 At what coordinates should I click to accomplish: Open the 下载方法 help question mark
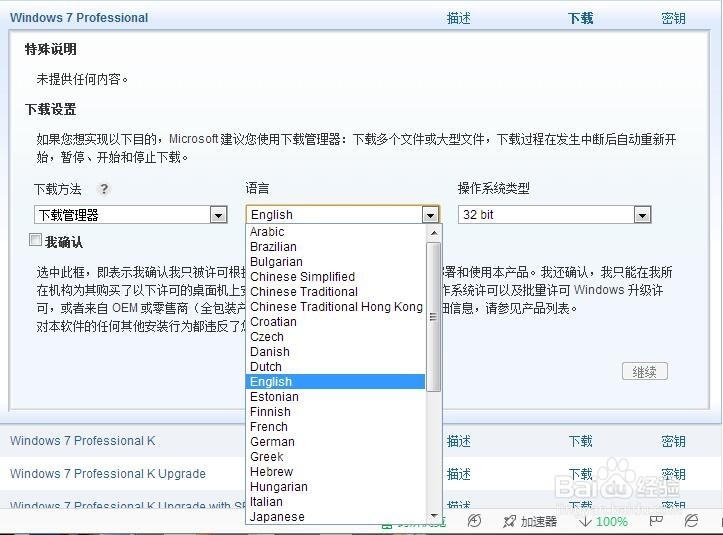[104, 189]
